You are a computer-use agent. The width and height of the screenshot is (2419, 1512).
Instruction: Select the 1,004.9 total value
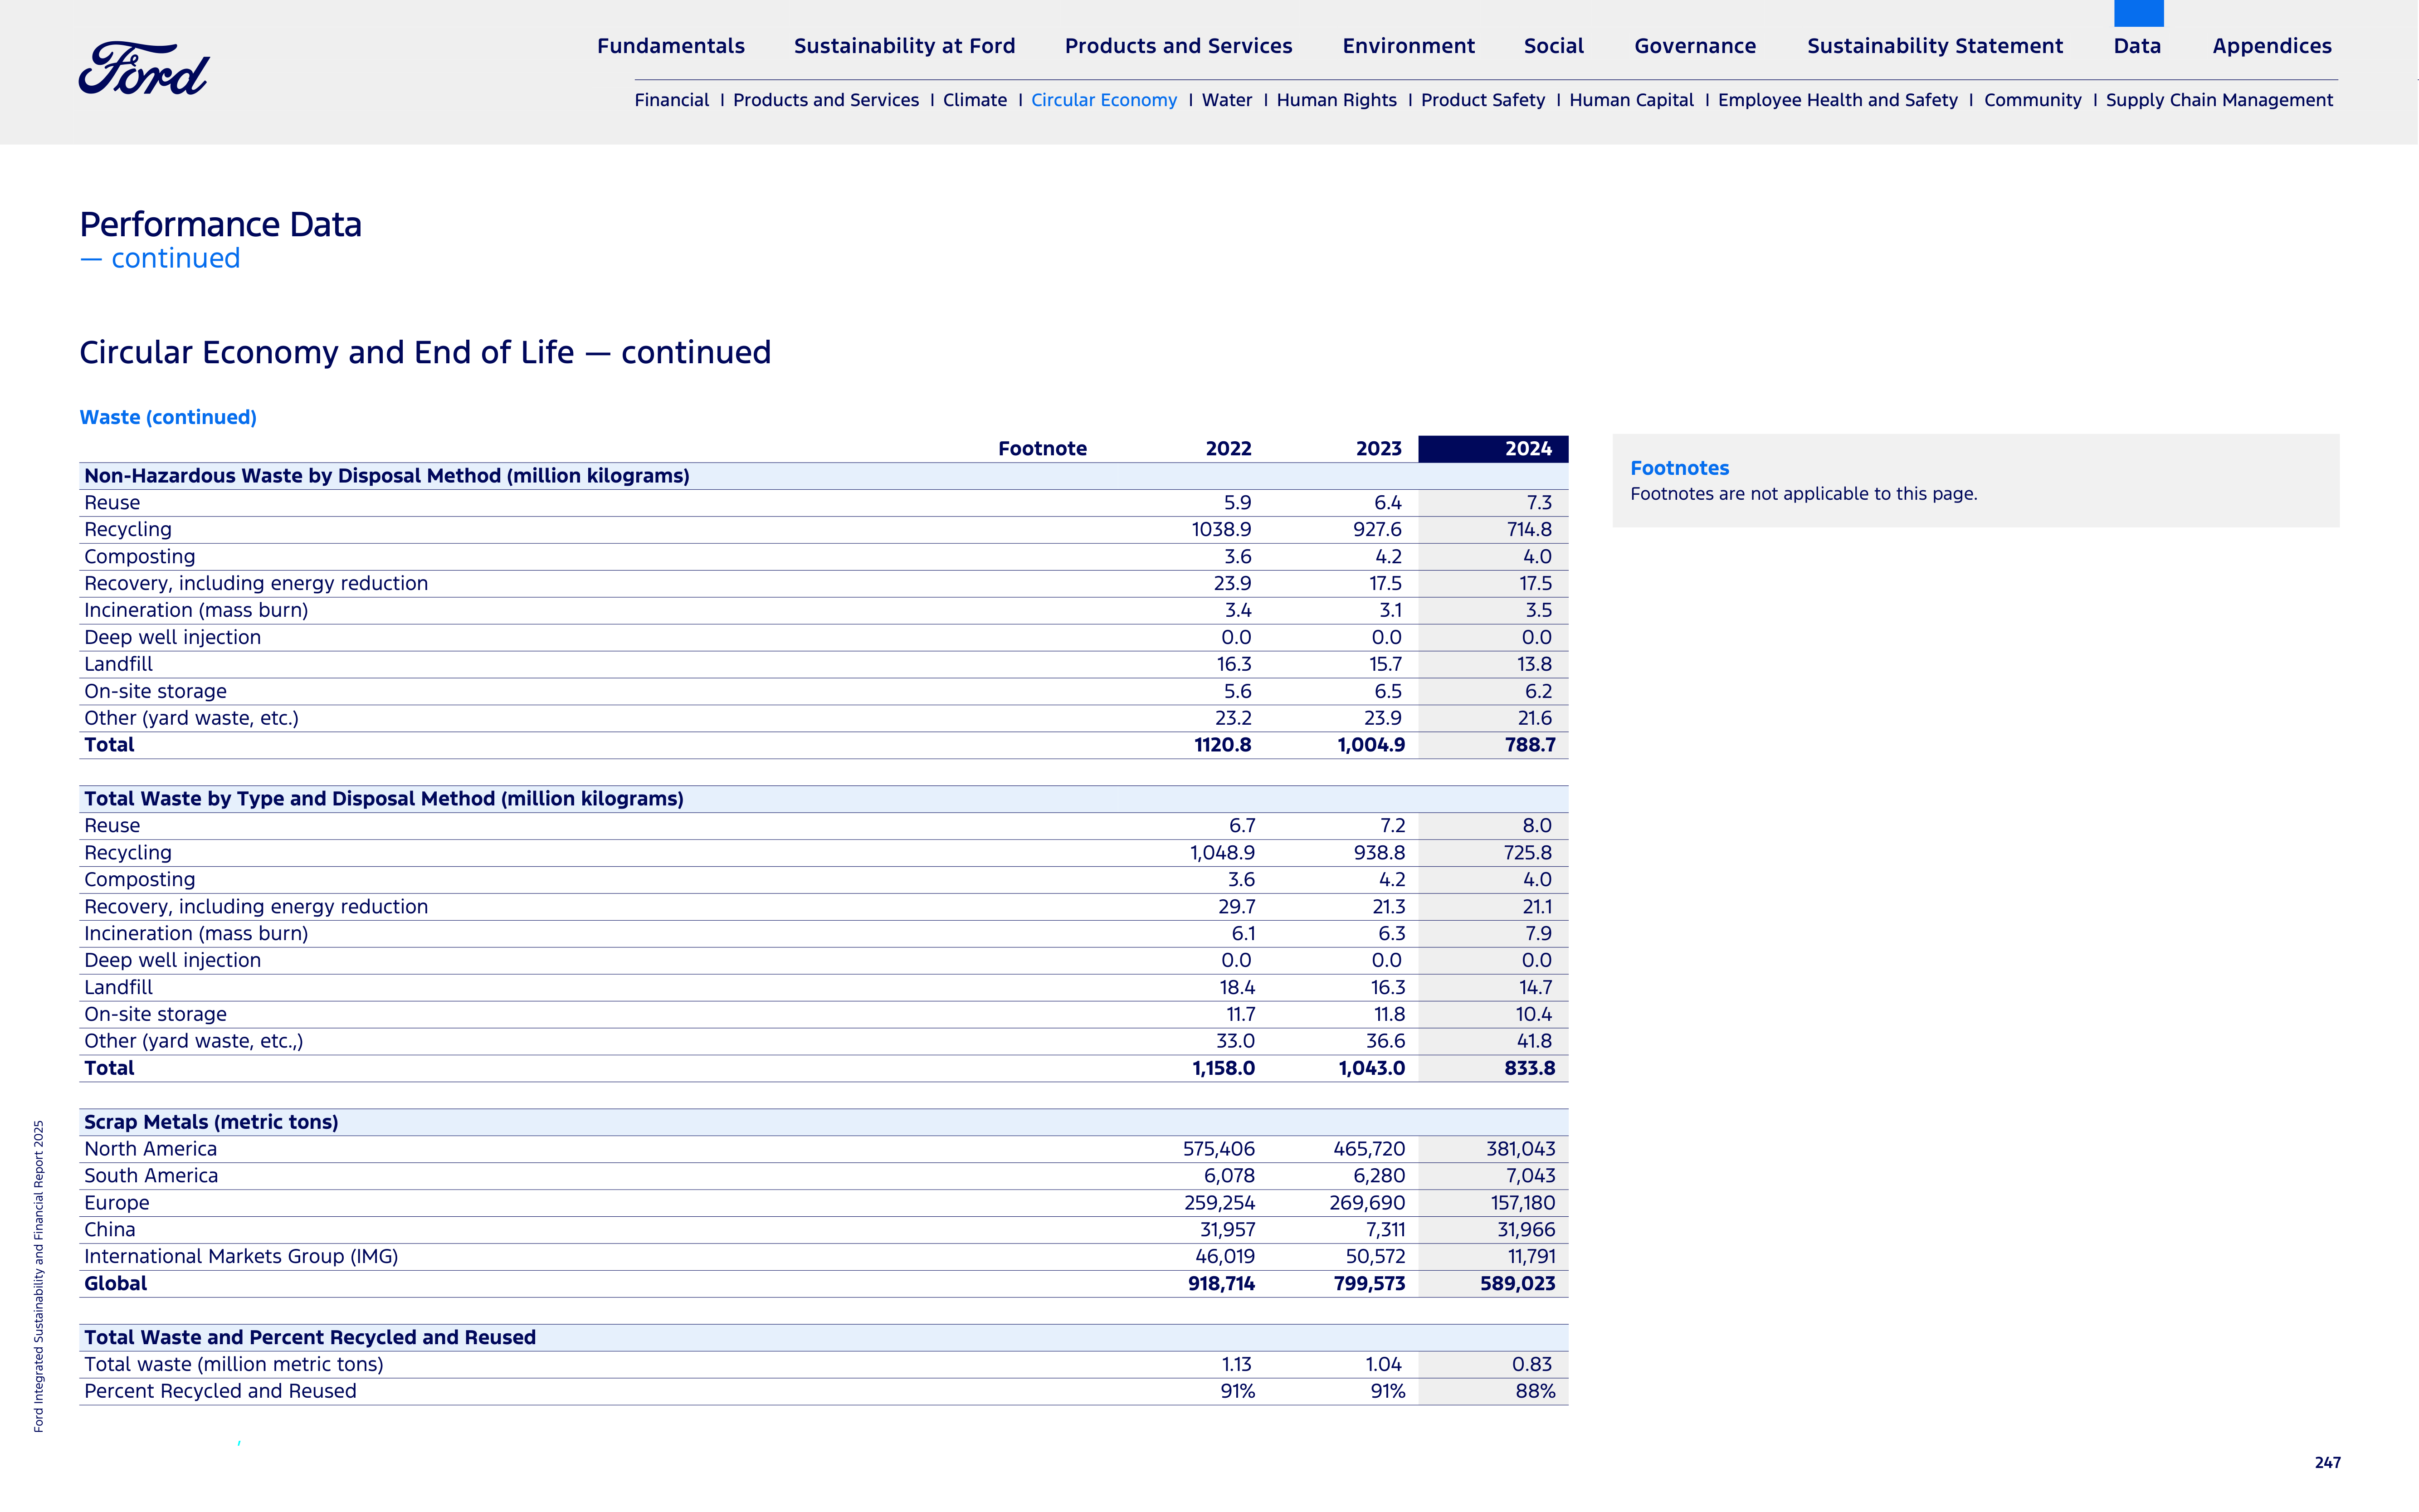pos(1371,745)
